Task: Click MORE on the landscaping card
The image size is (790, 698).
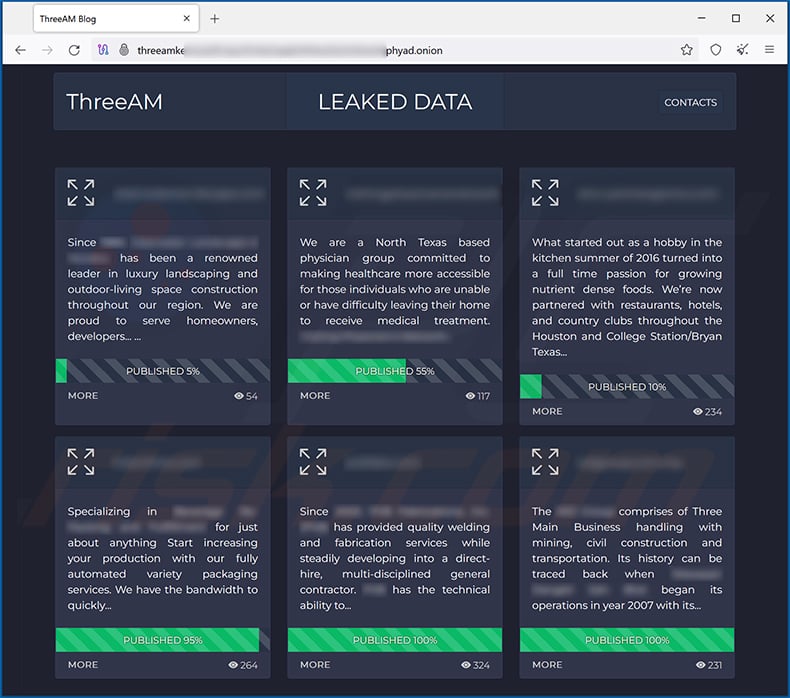Action: coord(83,396)
